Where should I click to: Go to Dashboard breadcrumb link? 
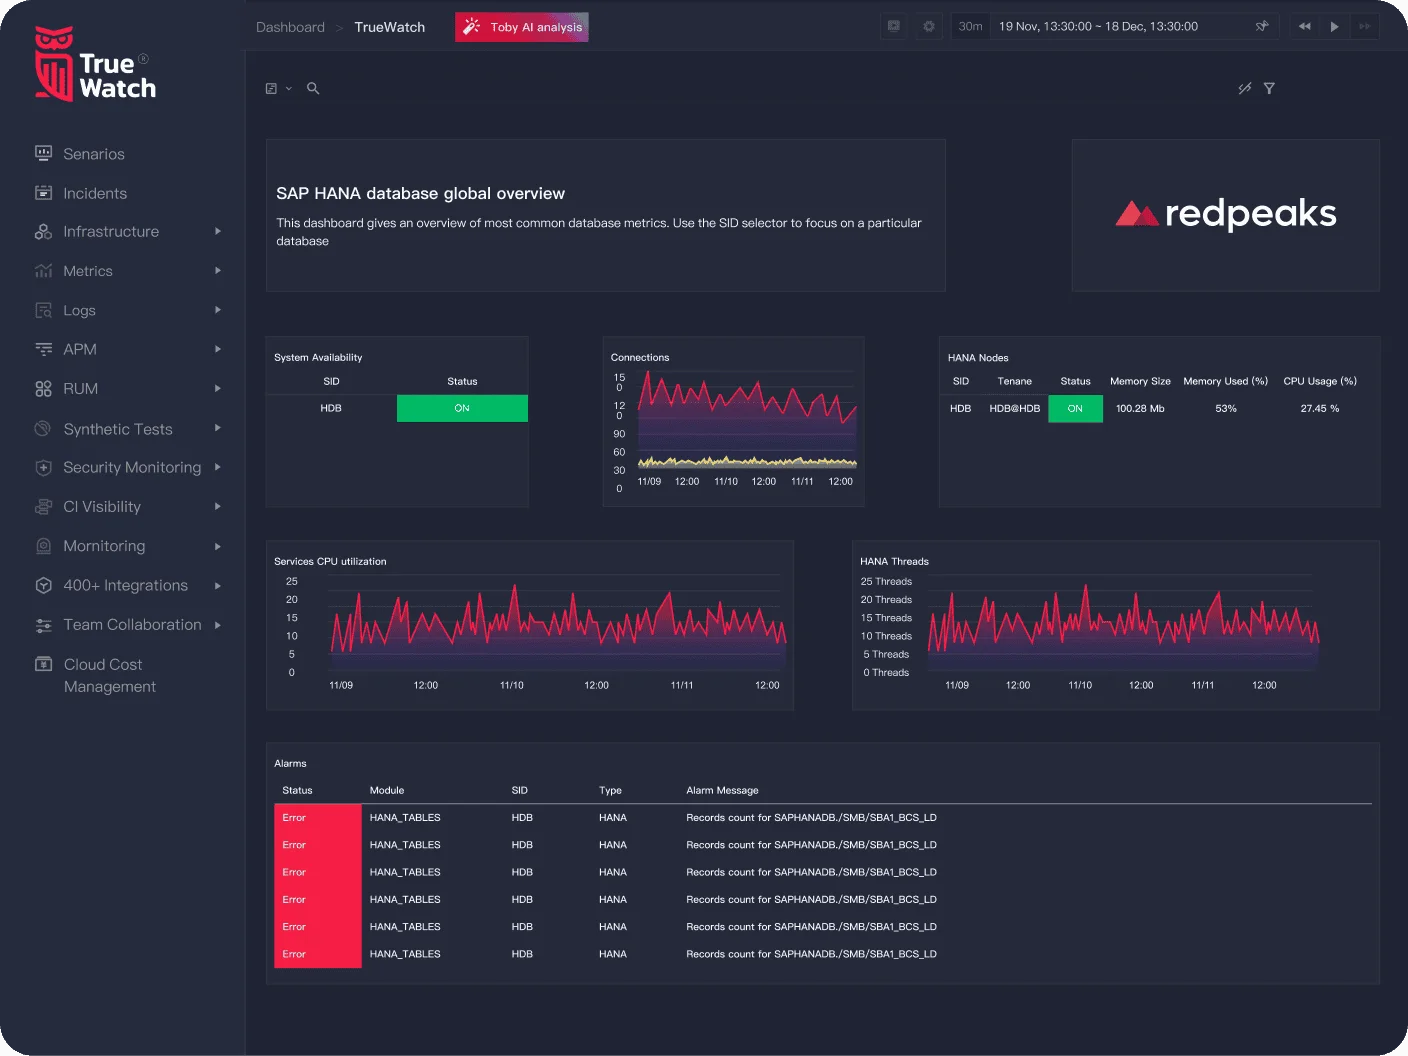coord(290,27)
